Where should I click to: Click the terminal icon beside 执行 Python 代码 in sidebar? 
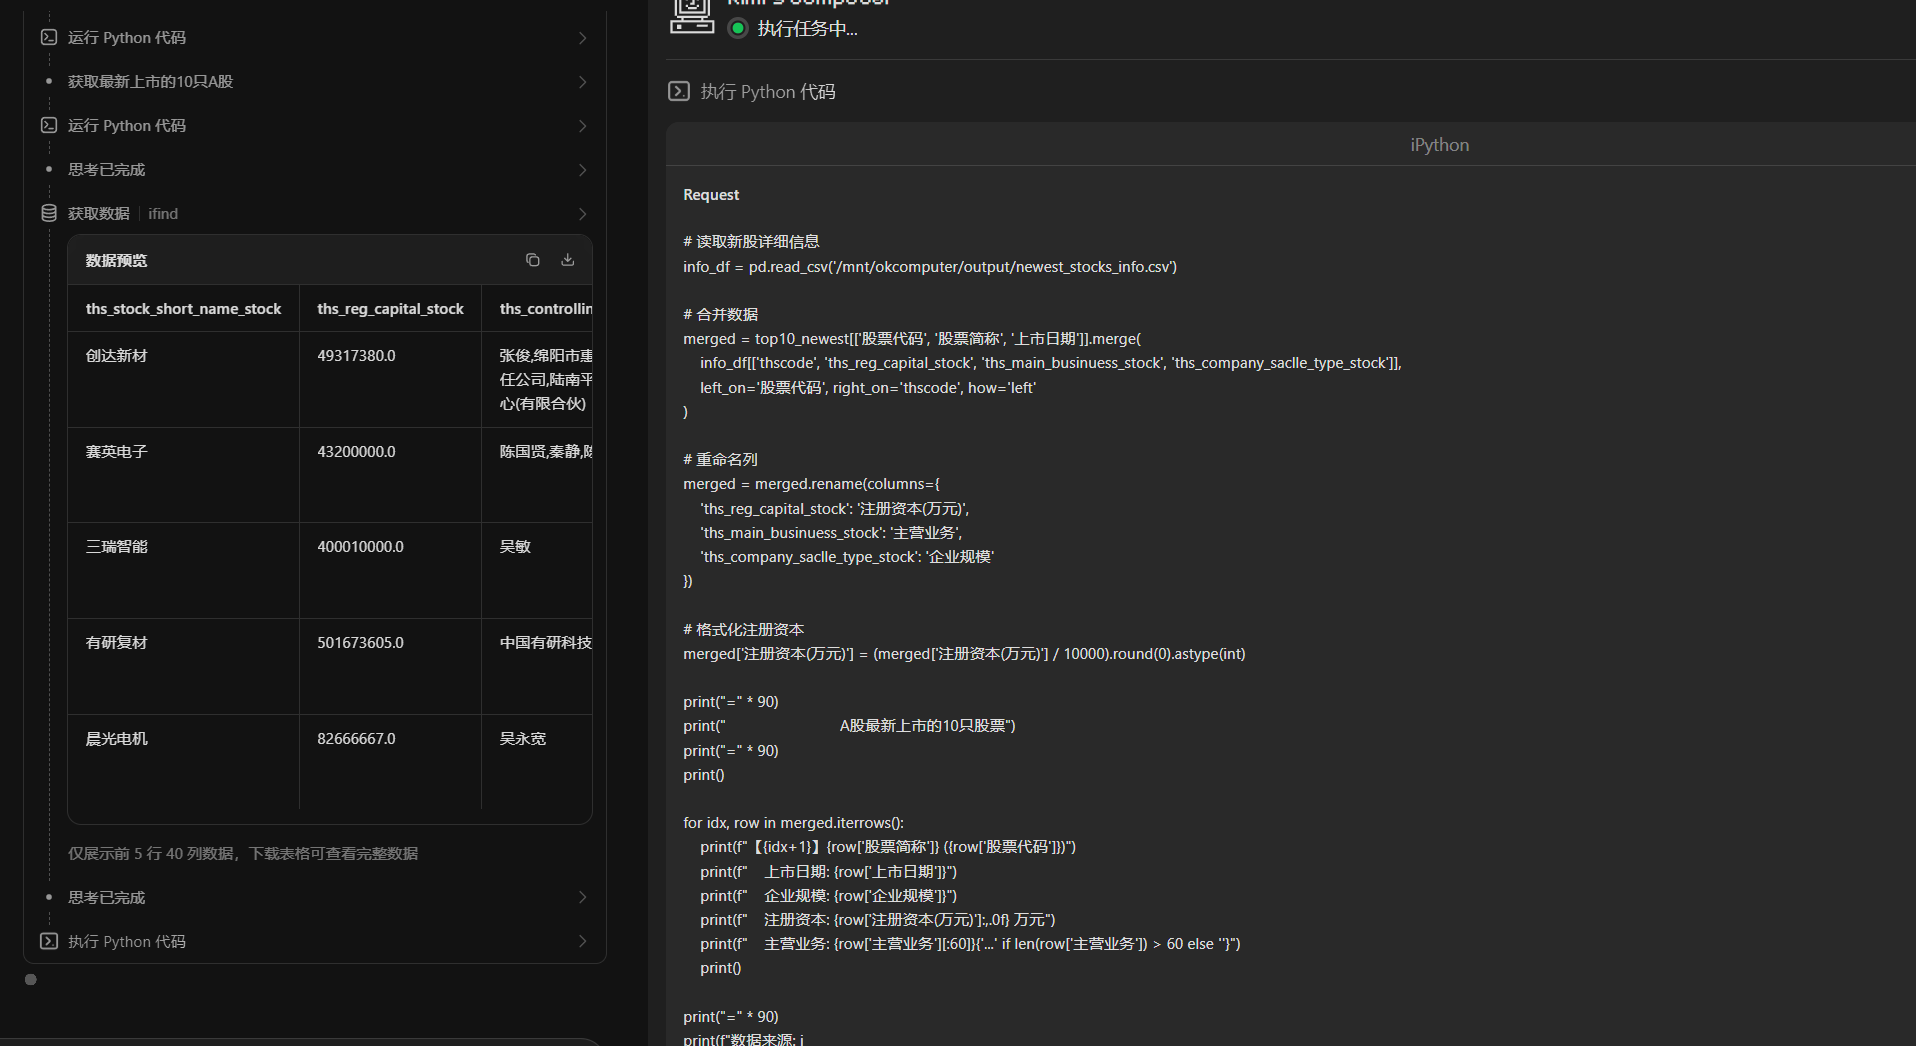click(x=49, y=941)
